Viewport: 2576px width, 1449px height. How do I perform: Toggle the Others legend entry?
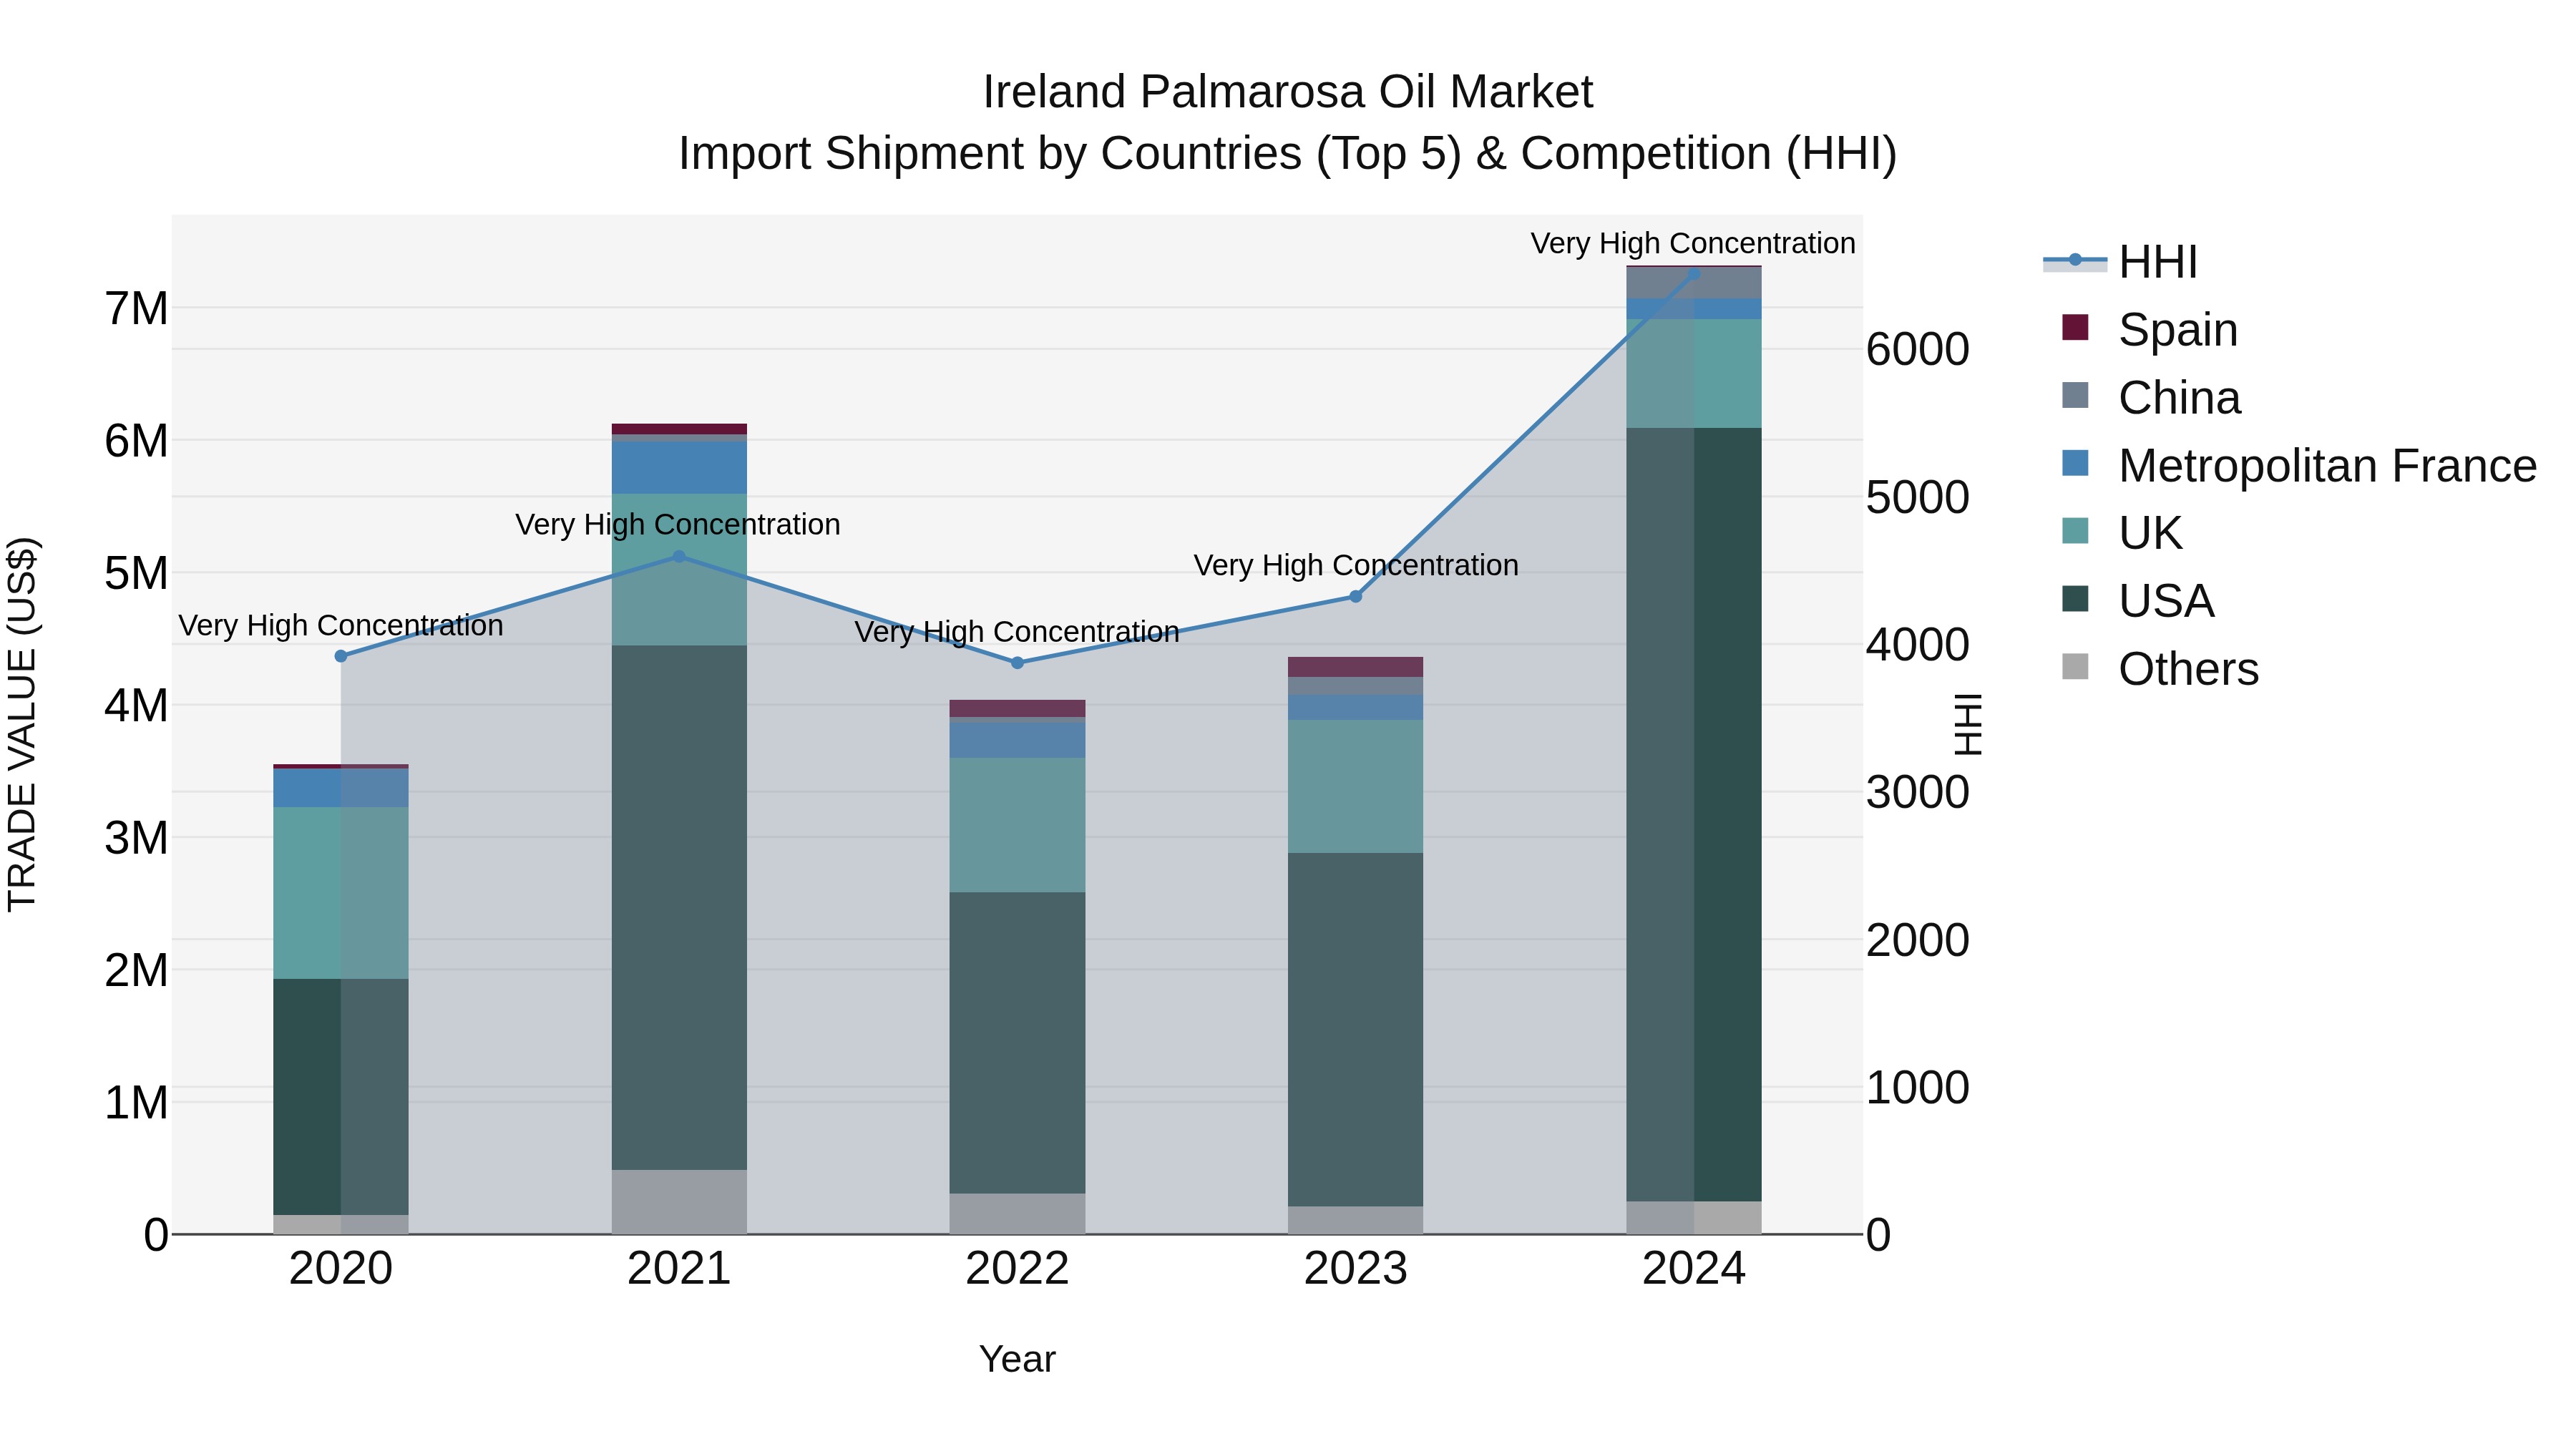[2160, 669]
